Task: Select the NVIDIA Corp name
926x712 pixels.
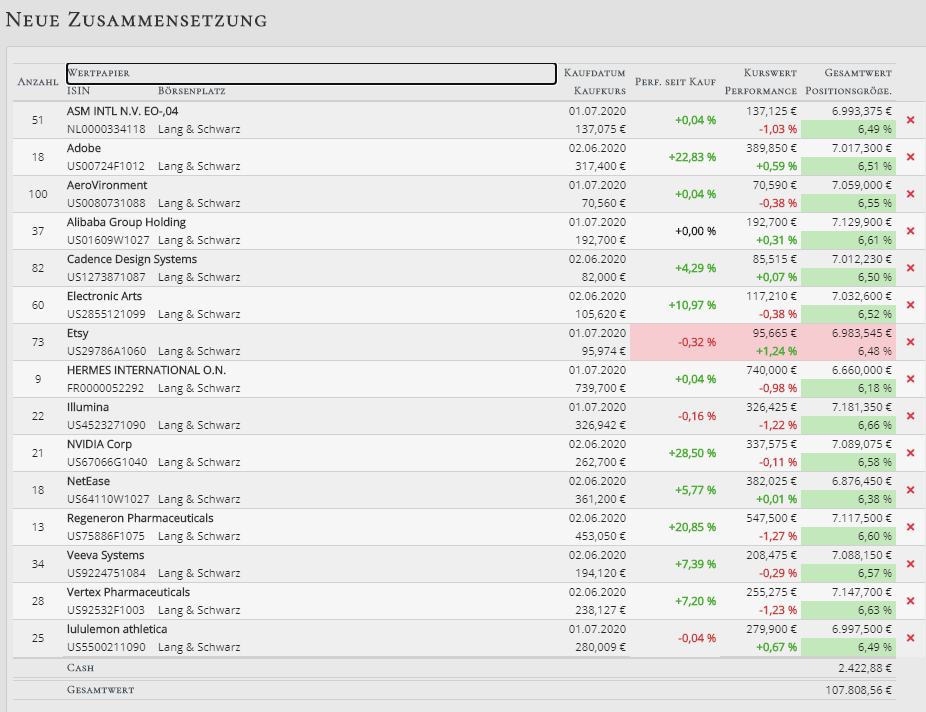Action: 99,444
